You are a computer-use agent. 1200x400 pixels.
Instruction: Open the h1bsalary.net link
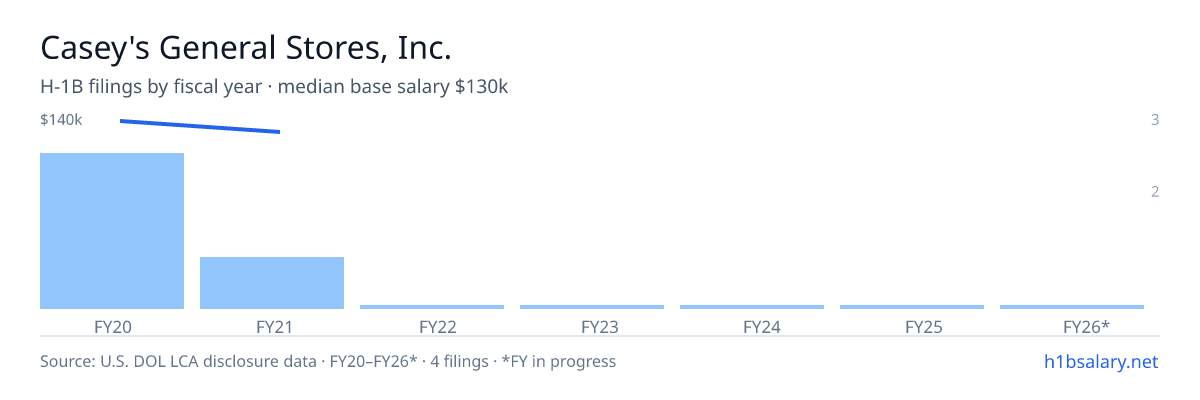click(1100, 361)
